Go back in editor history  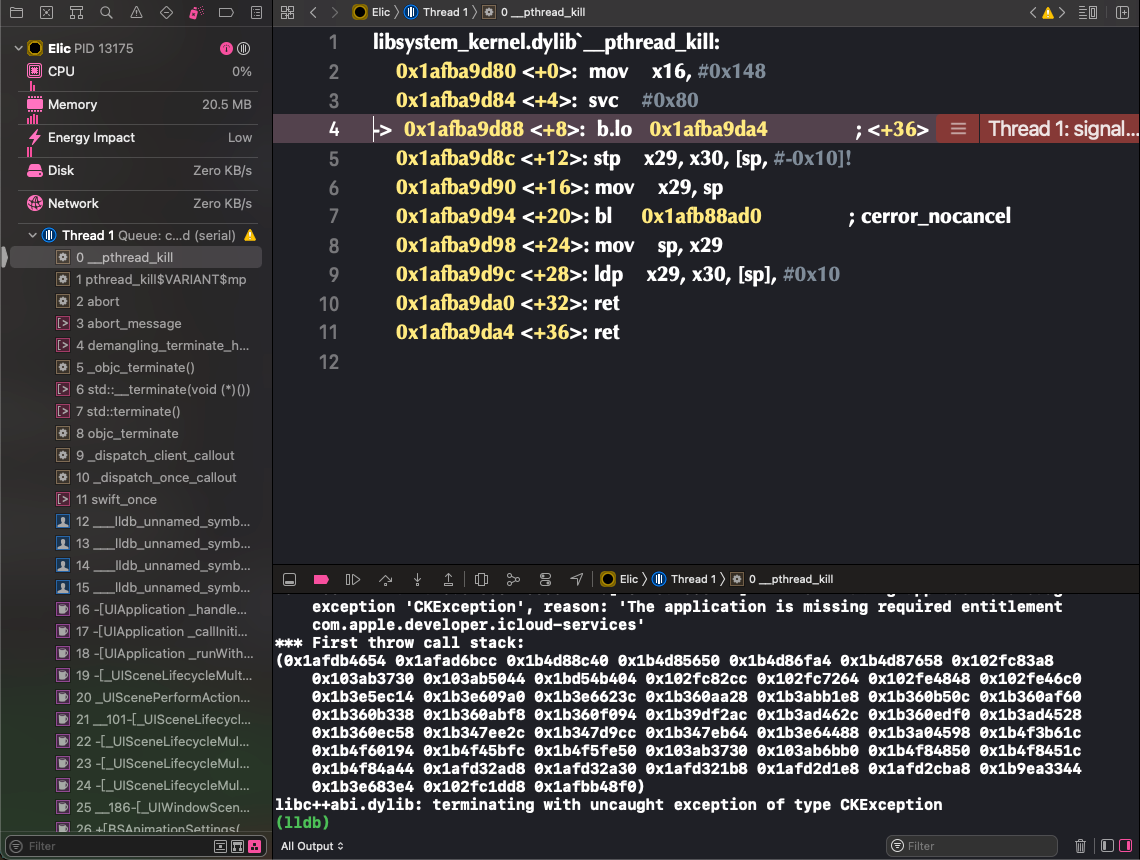click(313, 12)
